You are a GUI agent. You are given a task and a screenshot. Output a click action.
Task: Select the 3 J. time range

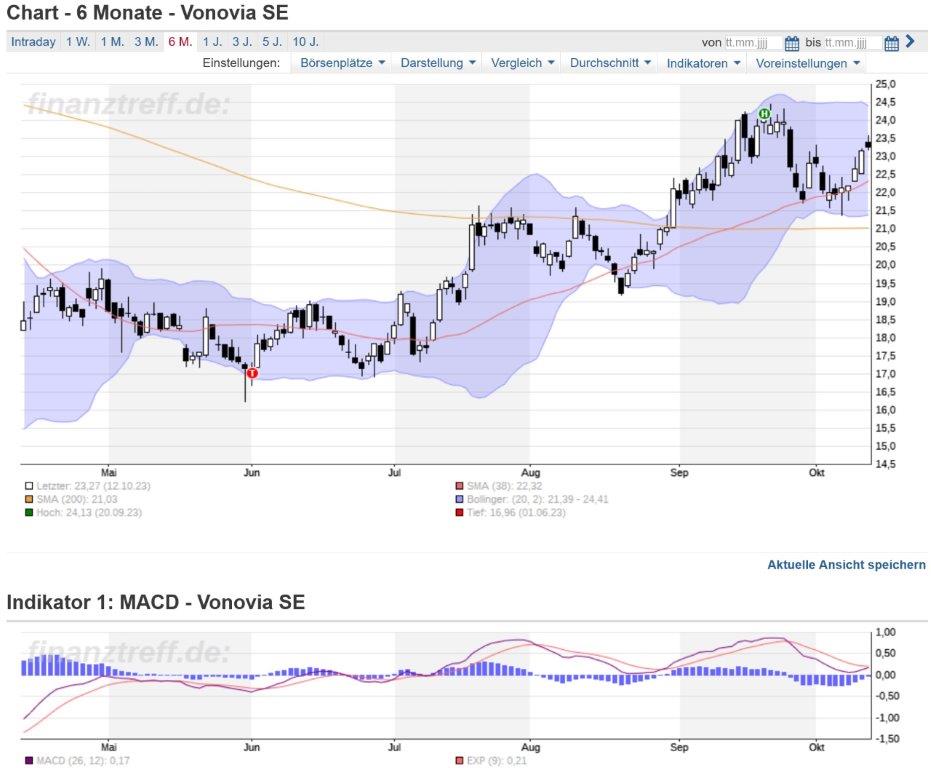point(242,42)
